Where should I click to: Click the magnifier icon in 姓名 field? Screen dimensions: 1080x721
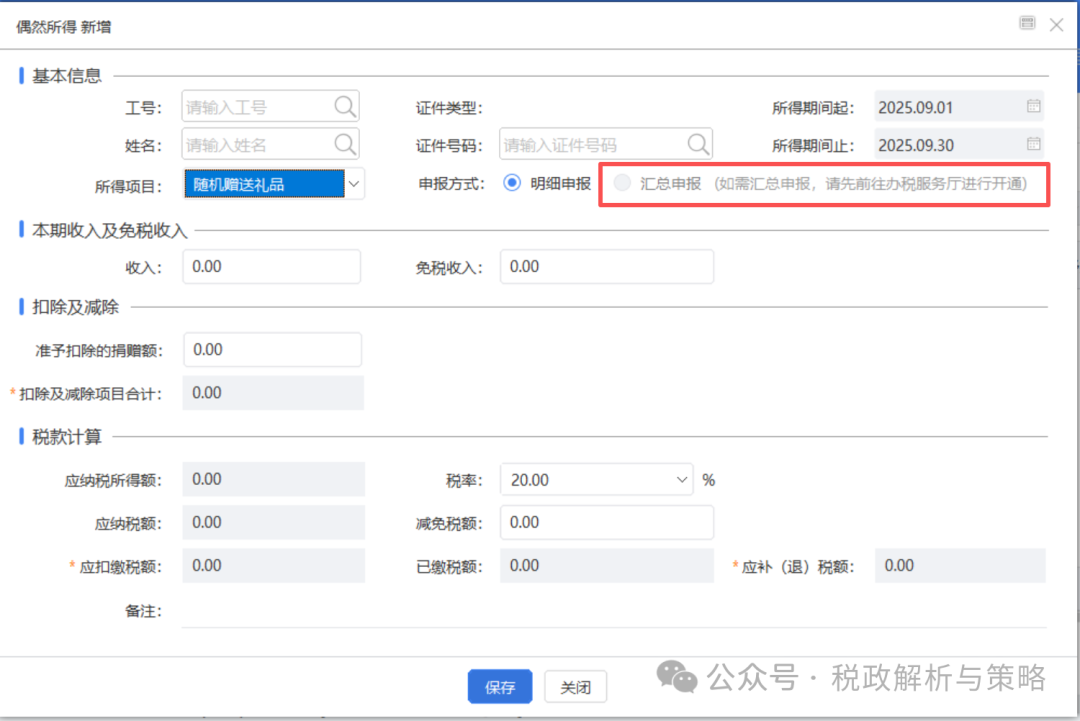[x=344, y=145]
